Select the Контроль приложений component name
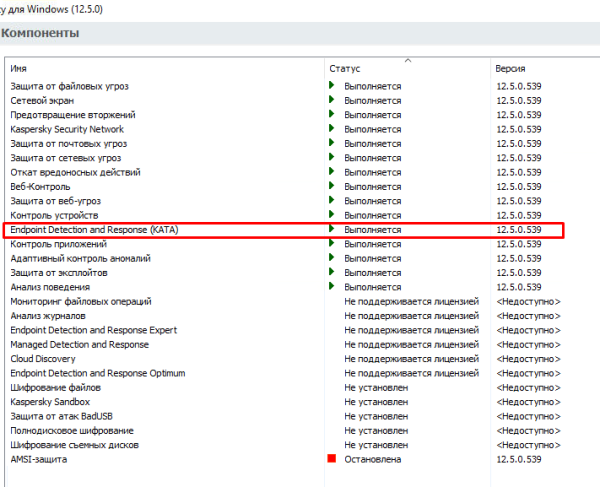This screenshot has width=600, height=487. coord(59,244)
